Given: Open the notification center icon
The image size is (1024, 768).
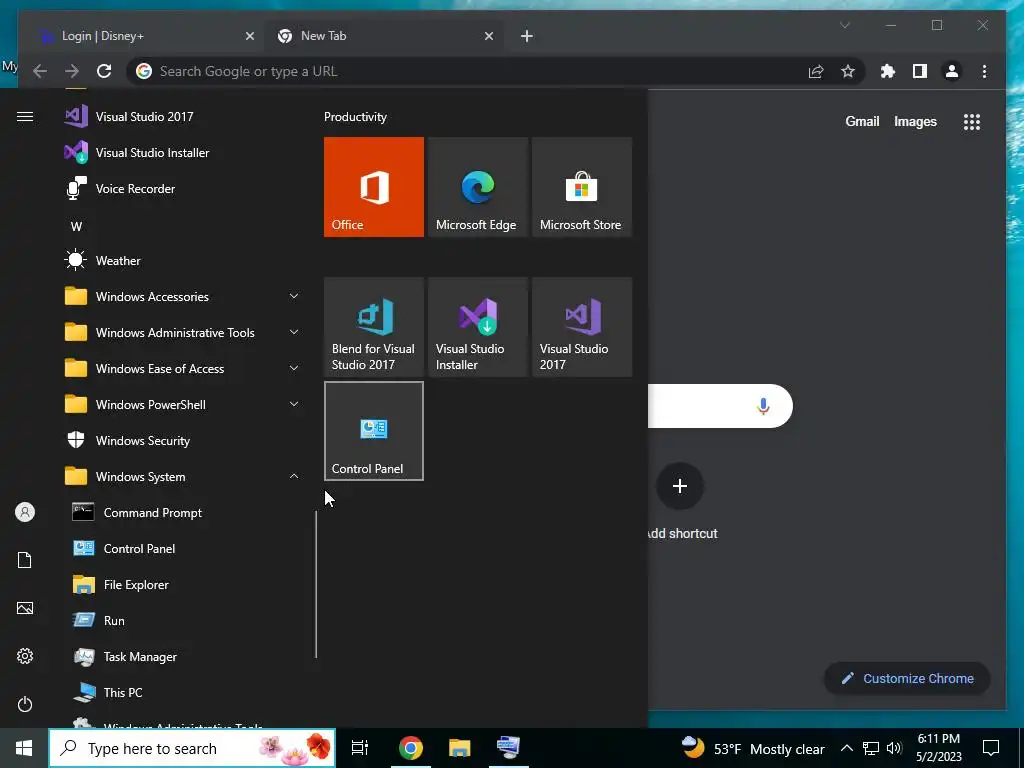Looking at the screenshot, I should coord(991,748).
